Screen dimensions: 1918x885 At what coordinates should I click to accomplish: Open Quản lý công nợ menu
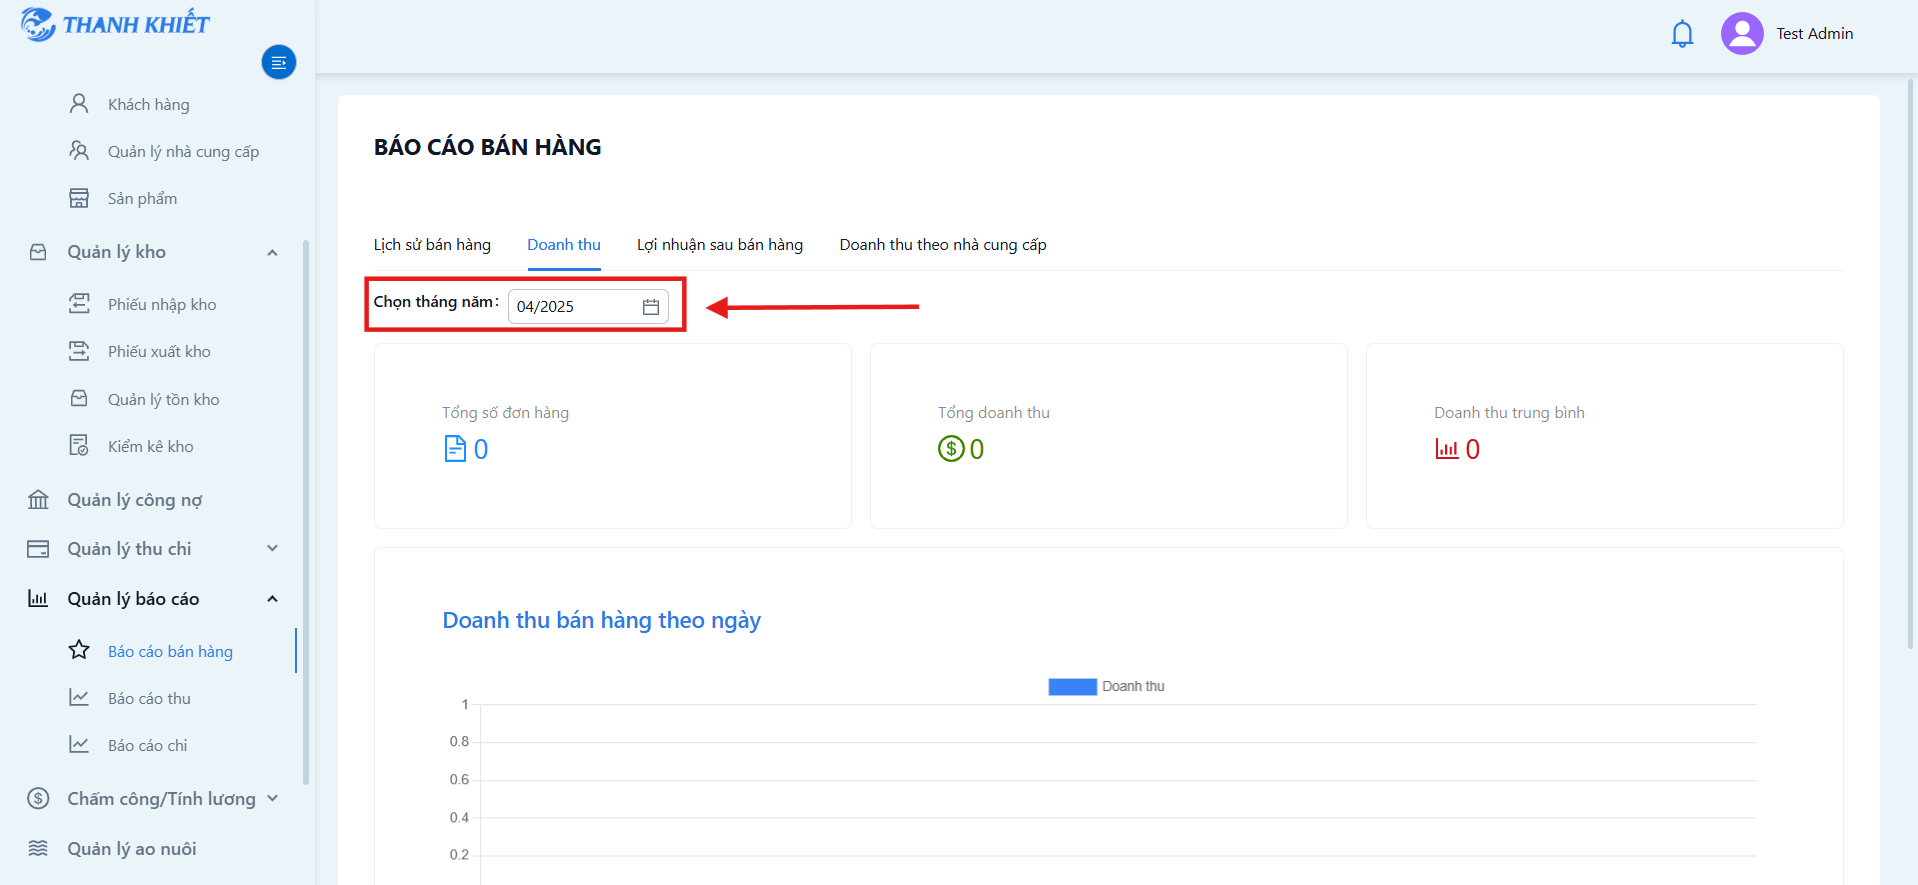[135, 500]
